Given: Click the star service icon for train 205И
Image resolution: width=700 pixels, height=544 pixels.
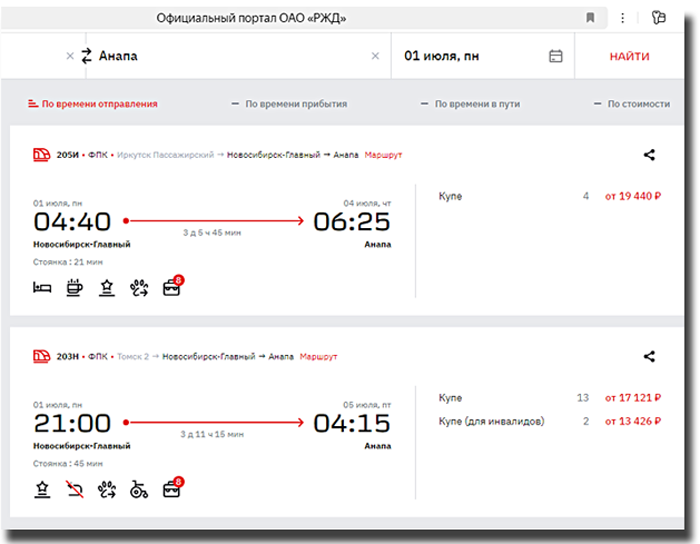Looking at the screenshot, I should pyautogui.click(x=107, y=288).
